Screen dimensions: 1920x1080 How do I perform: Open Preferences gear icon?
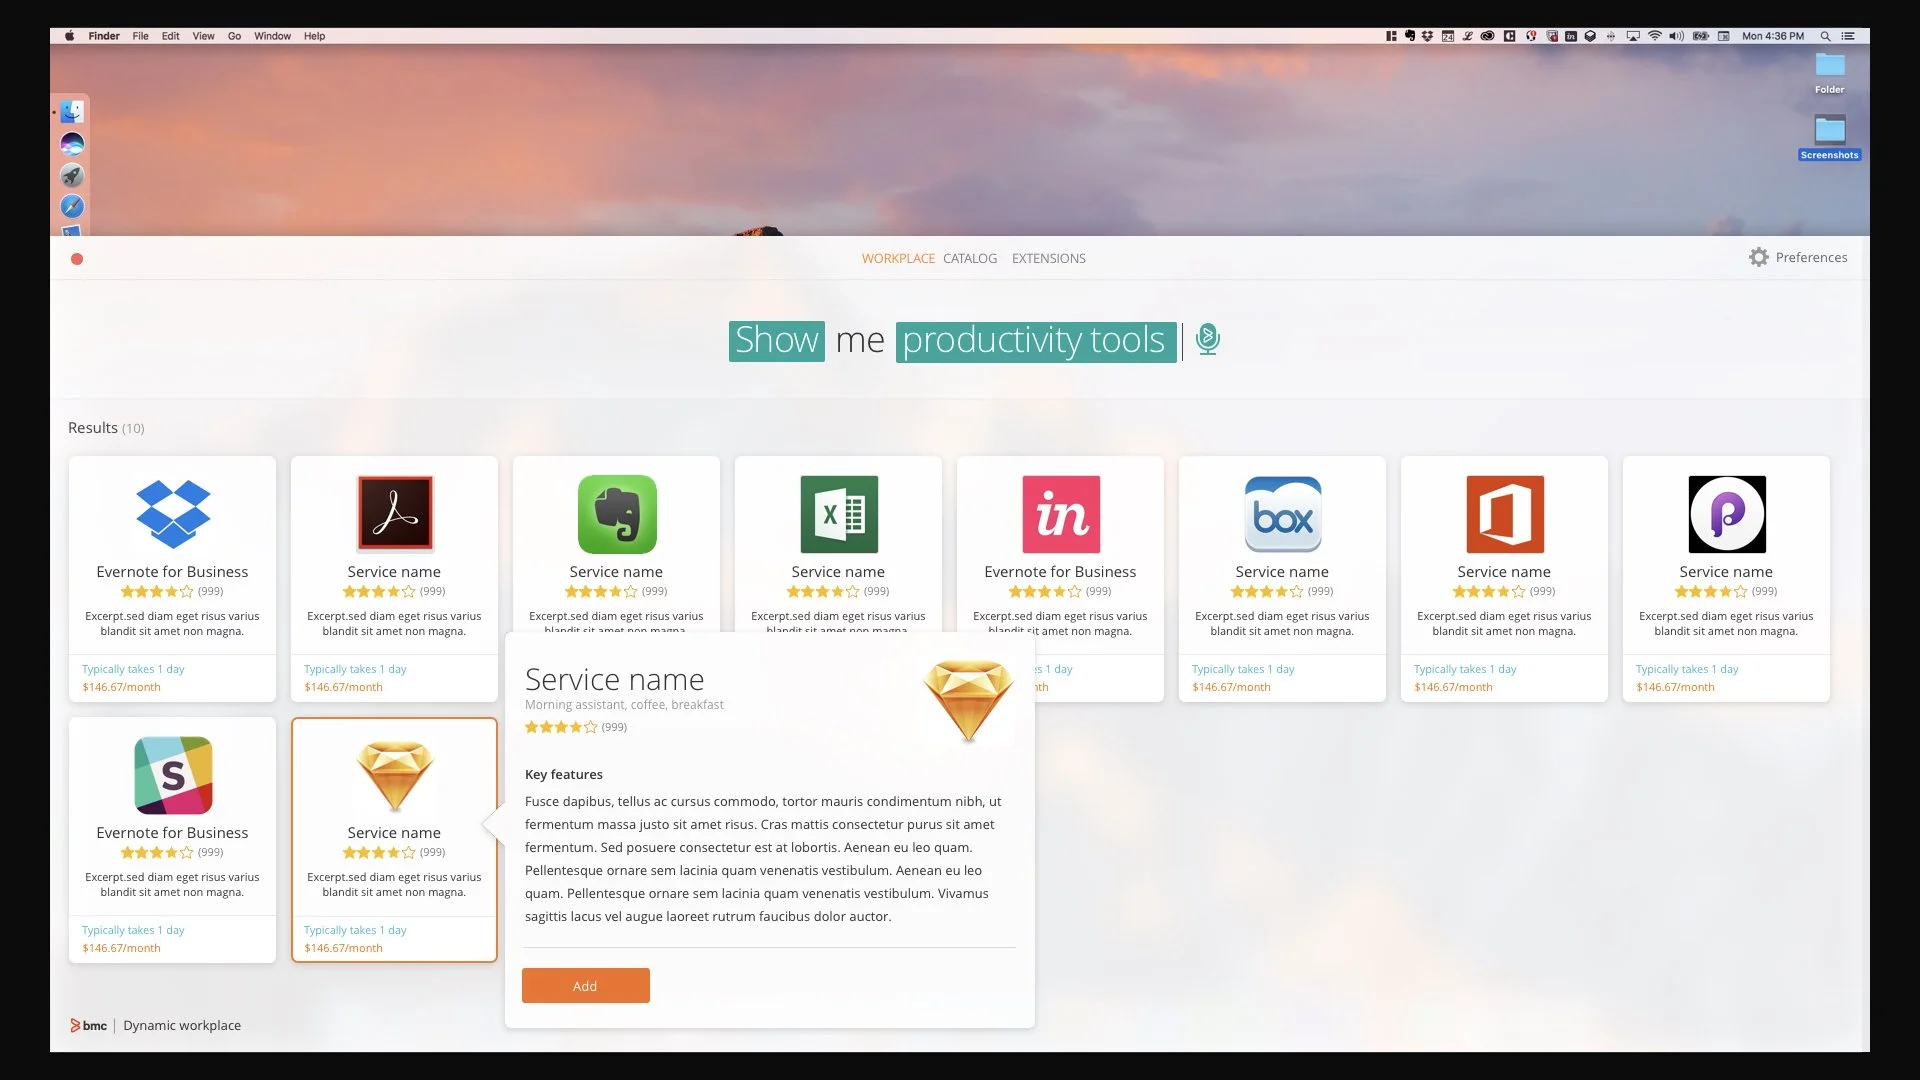tap(1759, 257)
